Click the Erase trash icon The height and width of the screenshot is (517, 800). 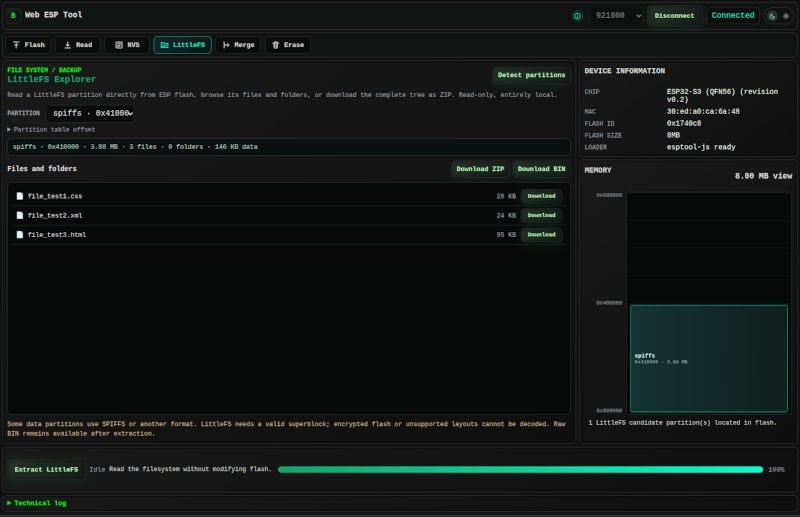(x=276, y=45)
